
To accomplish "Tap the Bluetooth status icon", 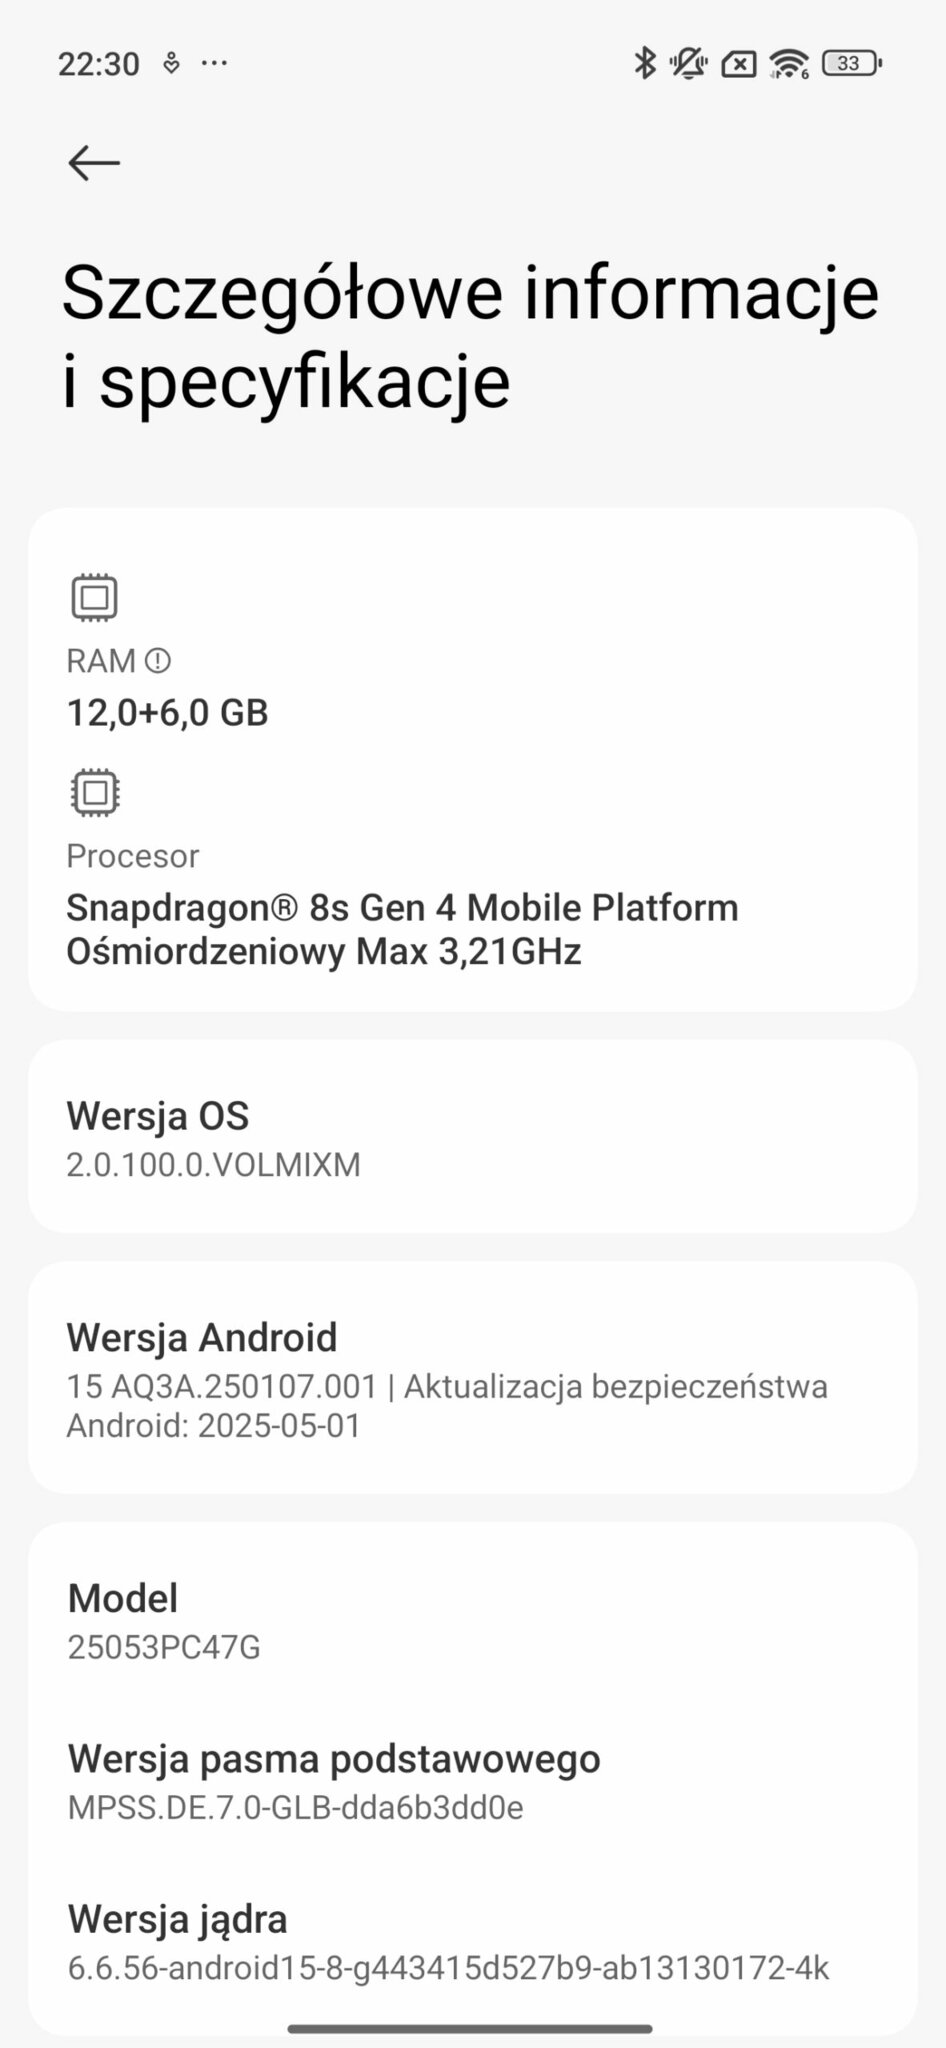I will click(645, 64).
